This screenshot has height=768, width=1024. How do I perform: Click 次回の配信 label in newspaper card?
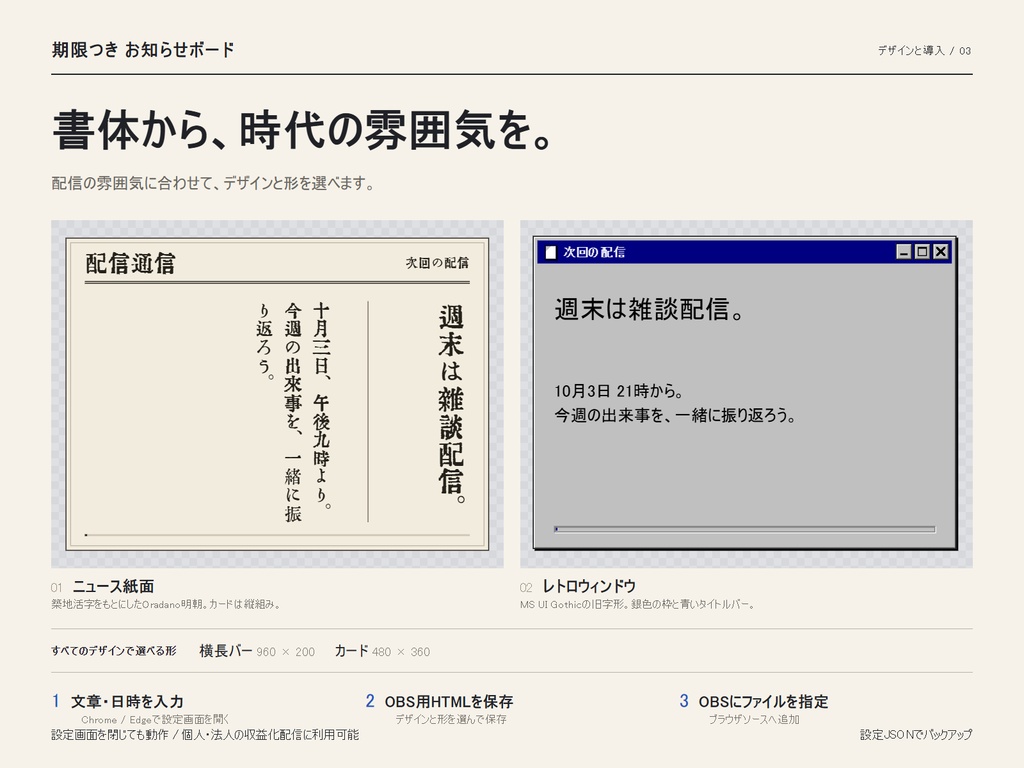(437, 263)
